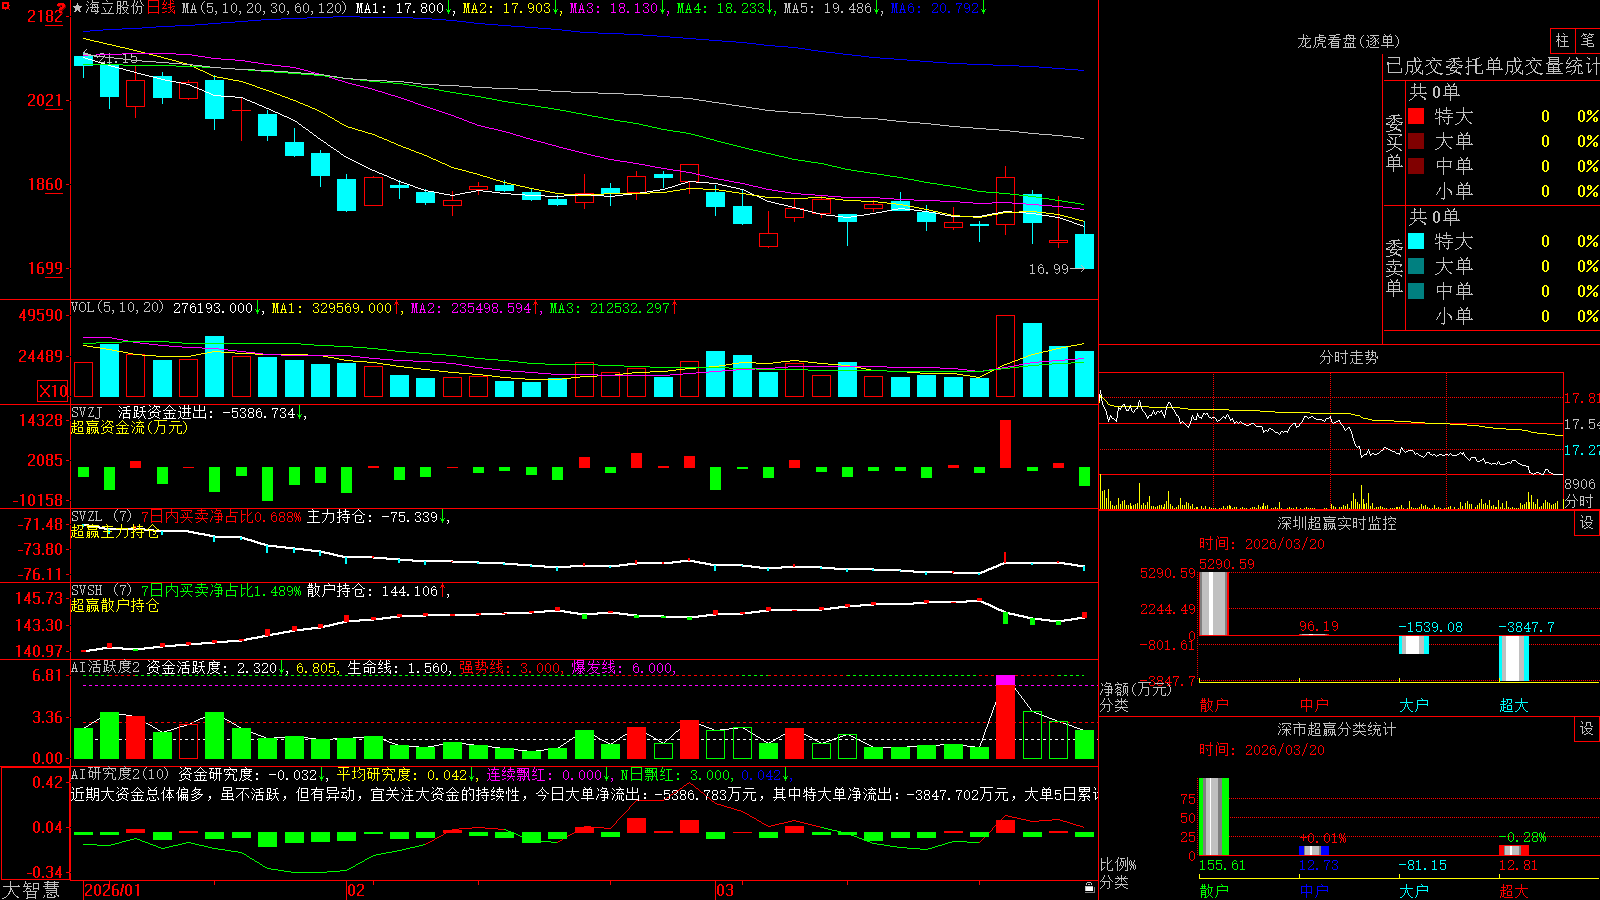Click the X10 volume scale box
The image size is (1600, 900).
pyautogui.click(x=53, y=391)
